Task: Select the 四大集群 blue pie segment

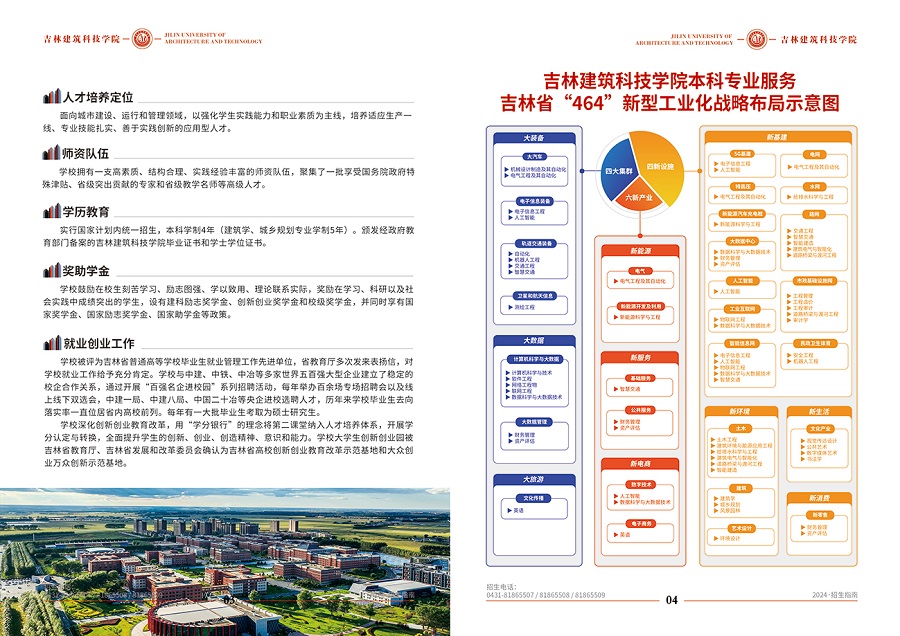Action: click(620, 171)
